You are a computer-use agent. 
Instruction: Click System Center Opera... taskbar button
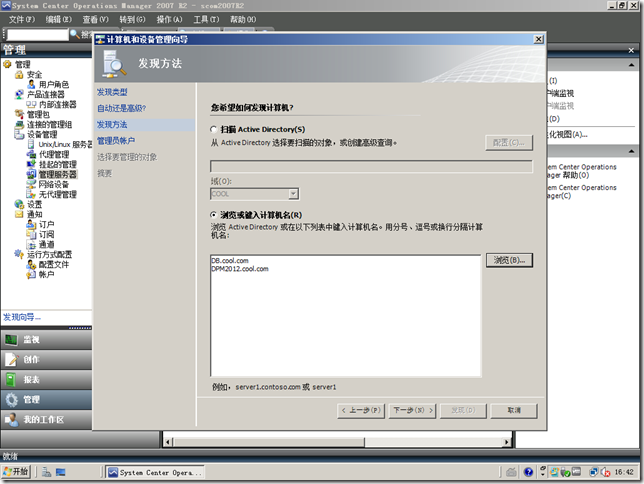click(x=155, y=472)
